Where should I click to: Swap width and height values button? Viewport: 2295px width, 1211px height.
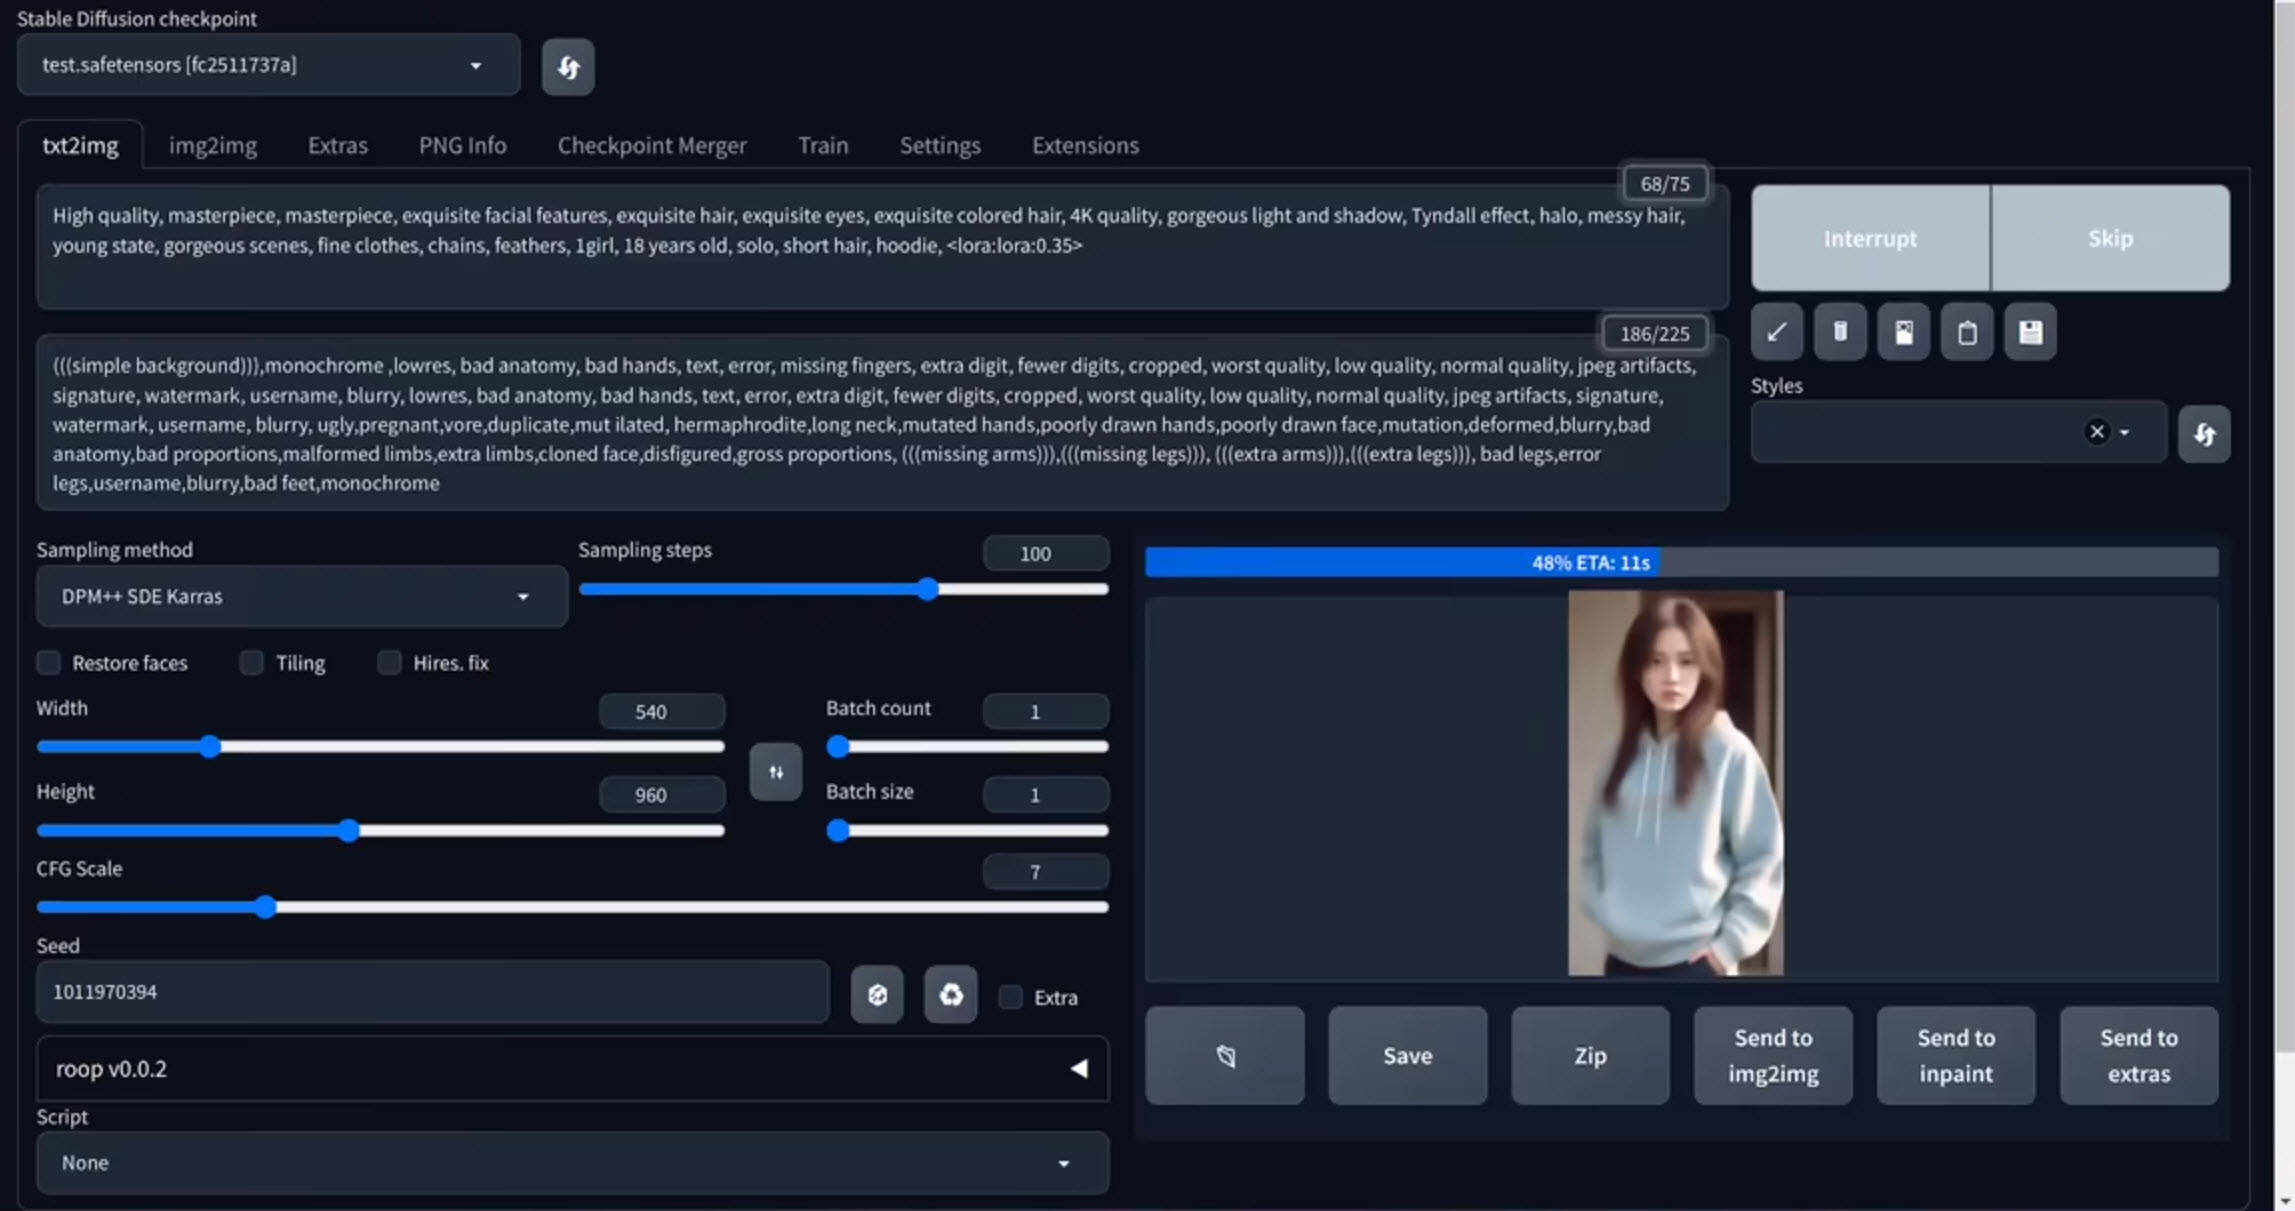pyautogui.click(x=775, y=772)
